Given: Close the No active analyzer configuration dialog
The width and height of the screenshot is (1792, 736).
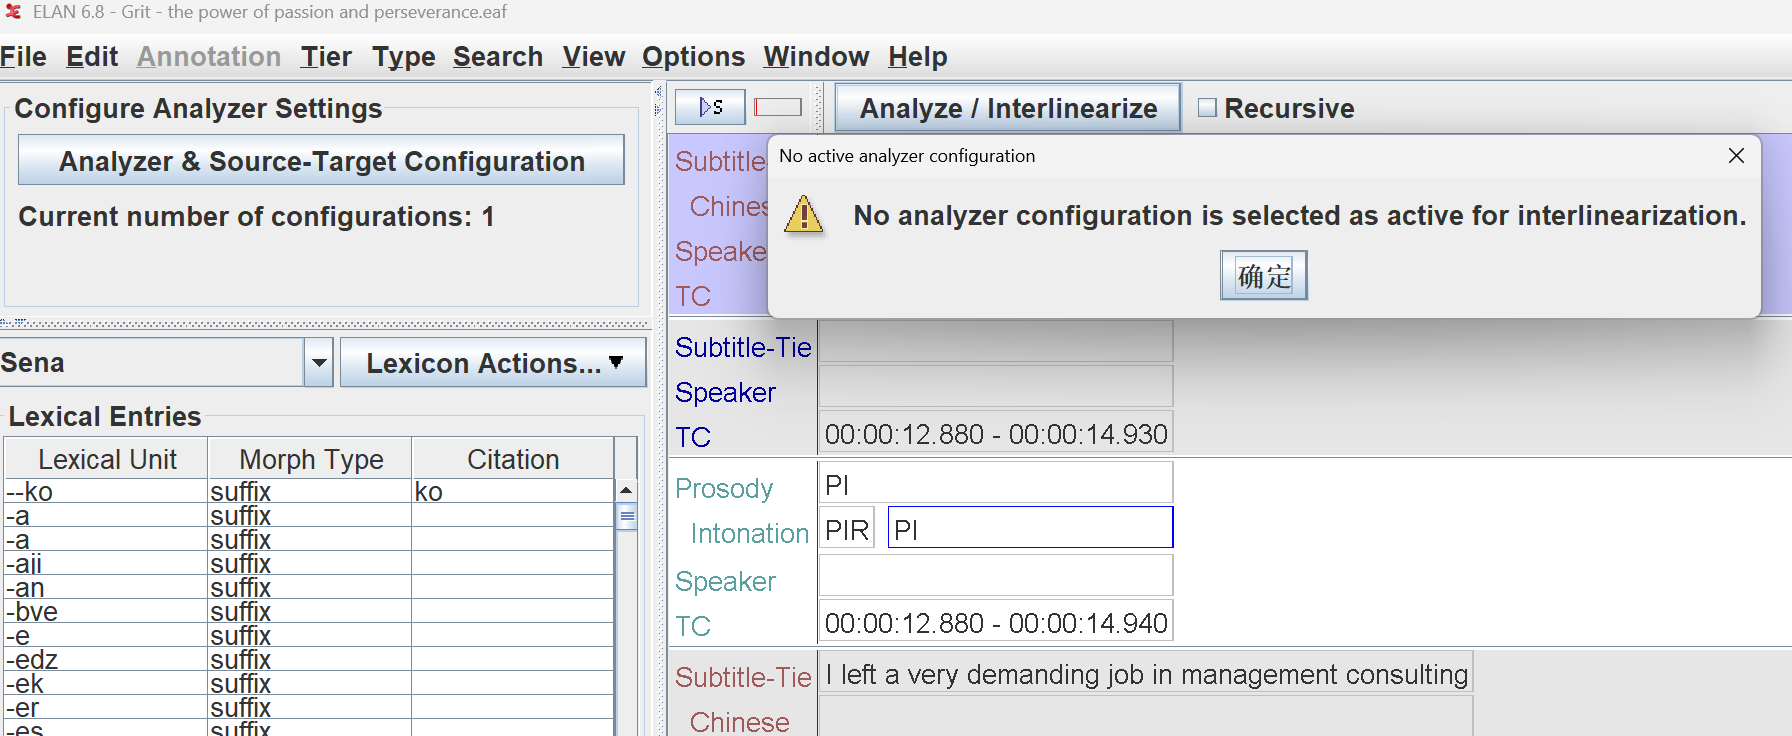Looking at the screenshot, I should [x=1736, y=156].
